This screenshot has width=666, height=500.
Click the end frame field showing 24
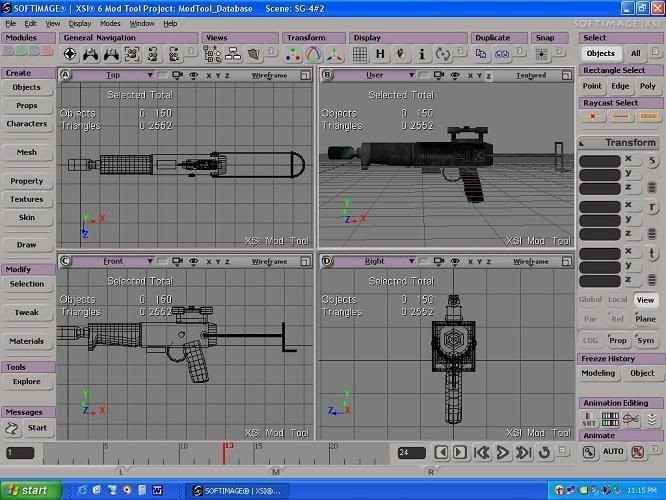(411, 452)
